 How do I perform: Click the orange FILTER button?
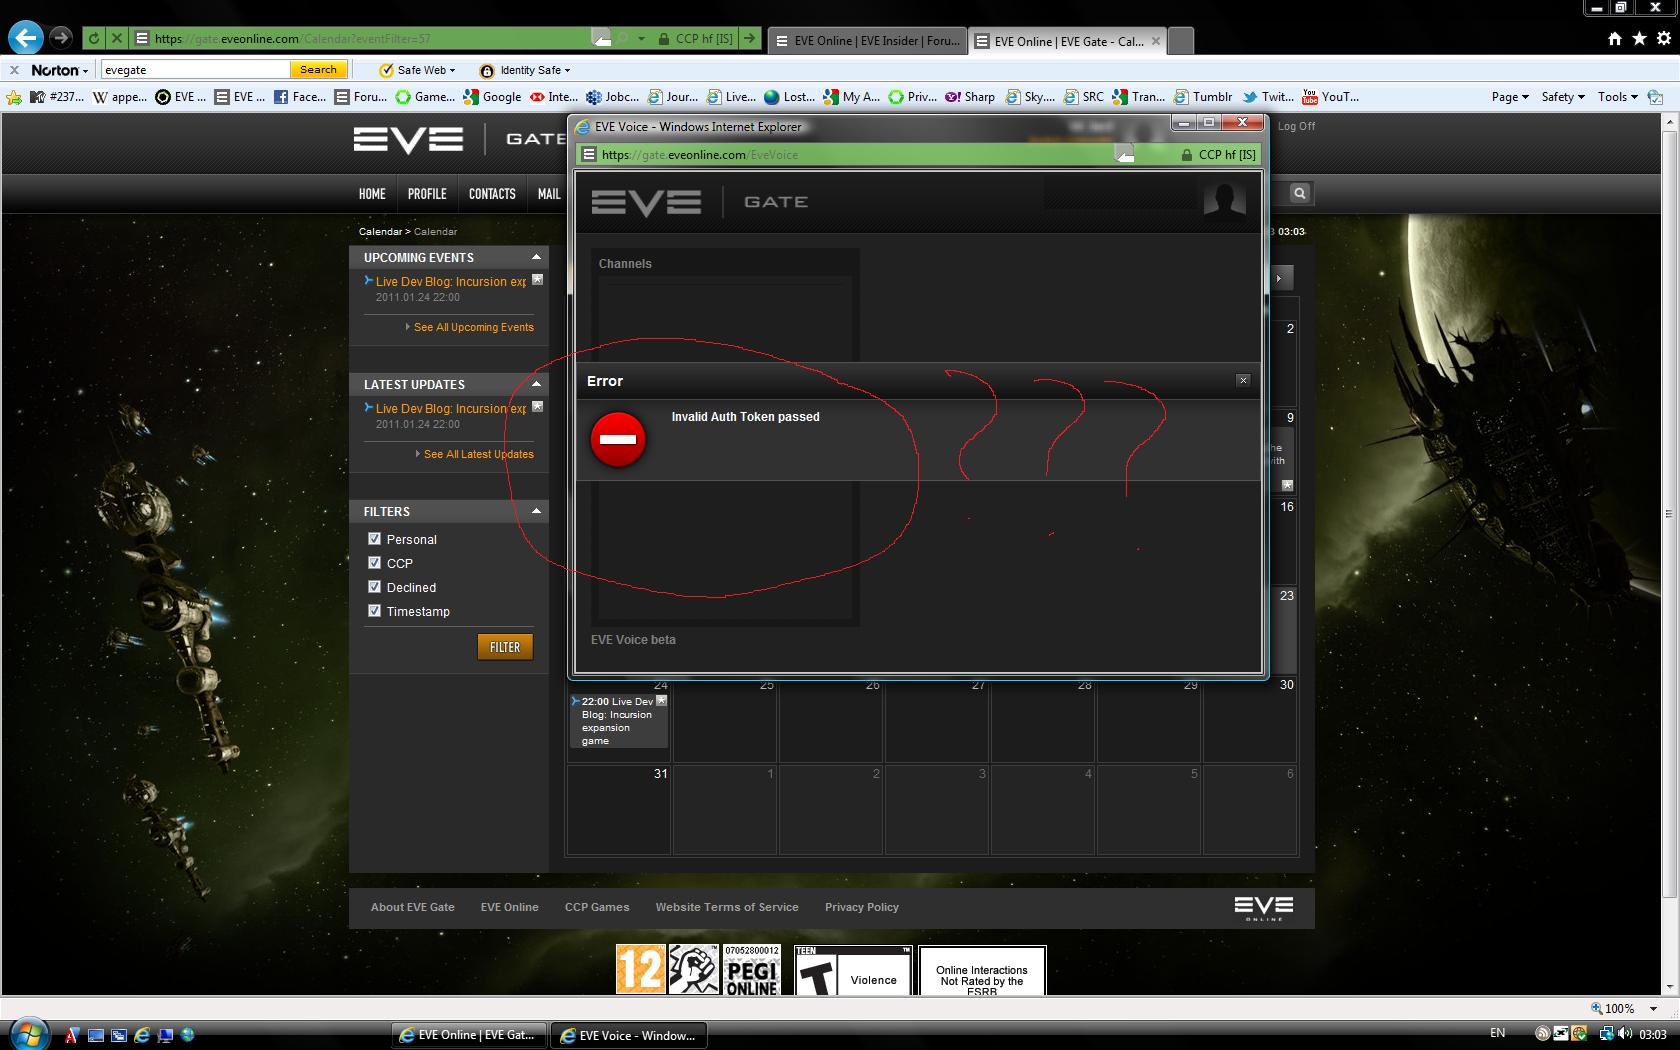(x=505, y=647)
